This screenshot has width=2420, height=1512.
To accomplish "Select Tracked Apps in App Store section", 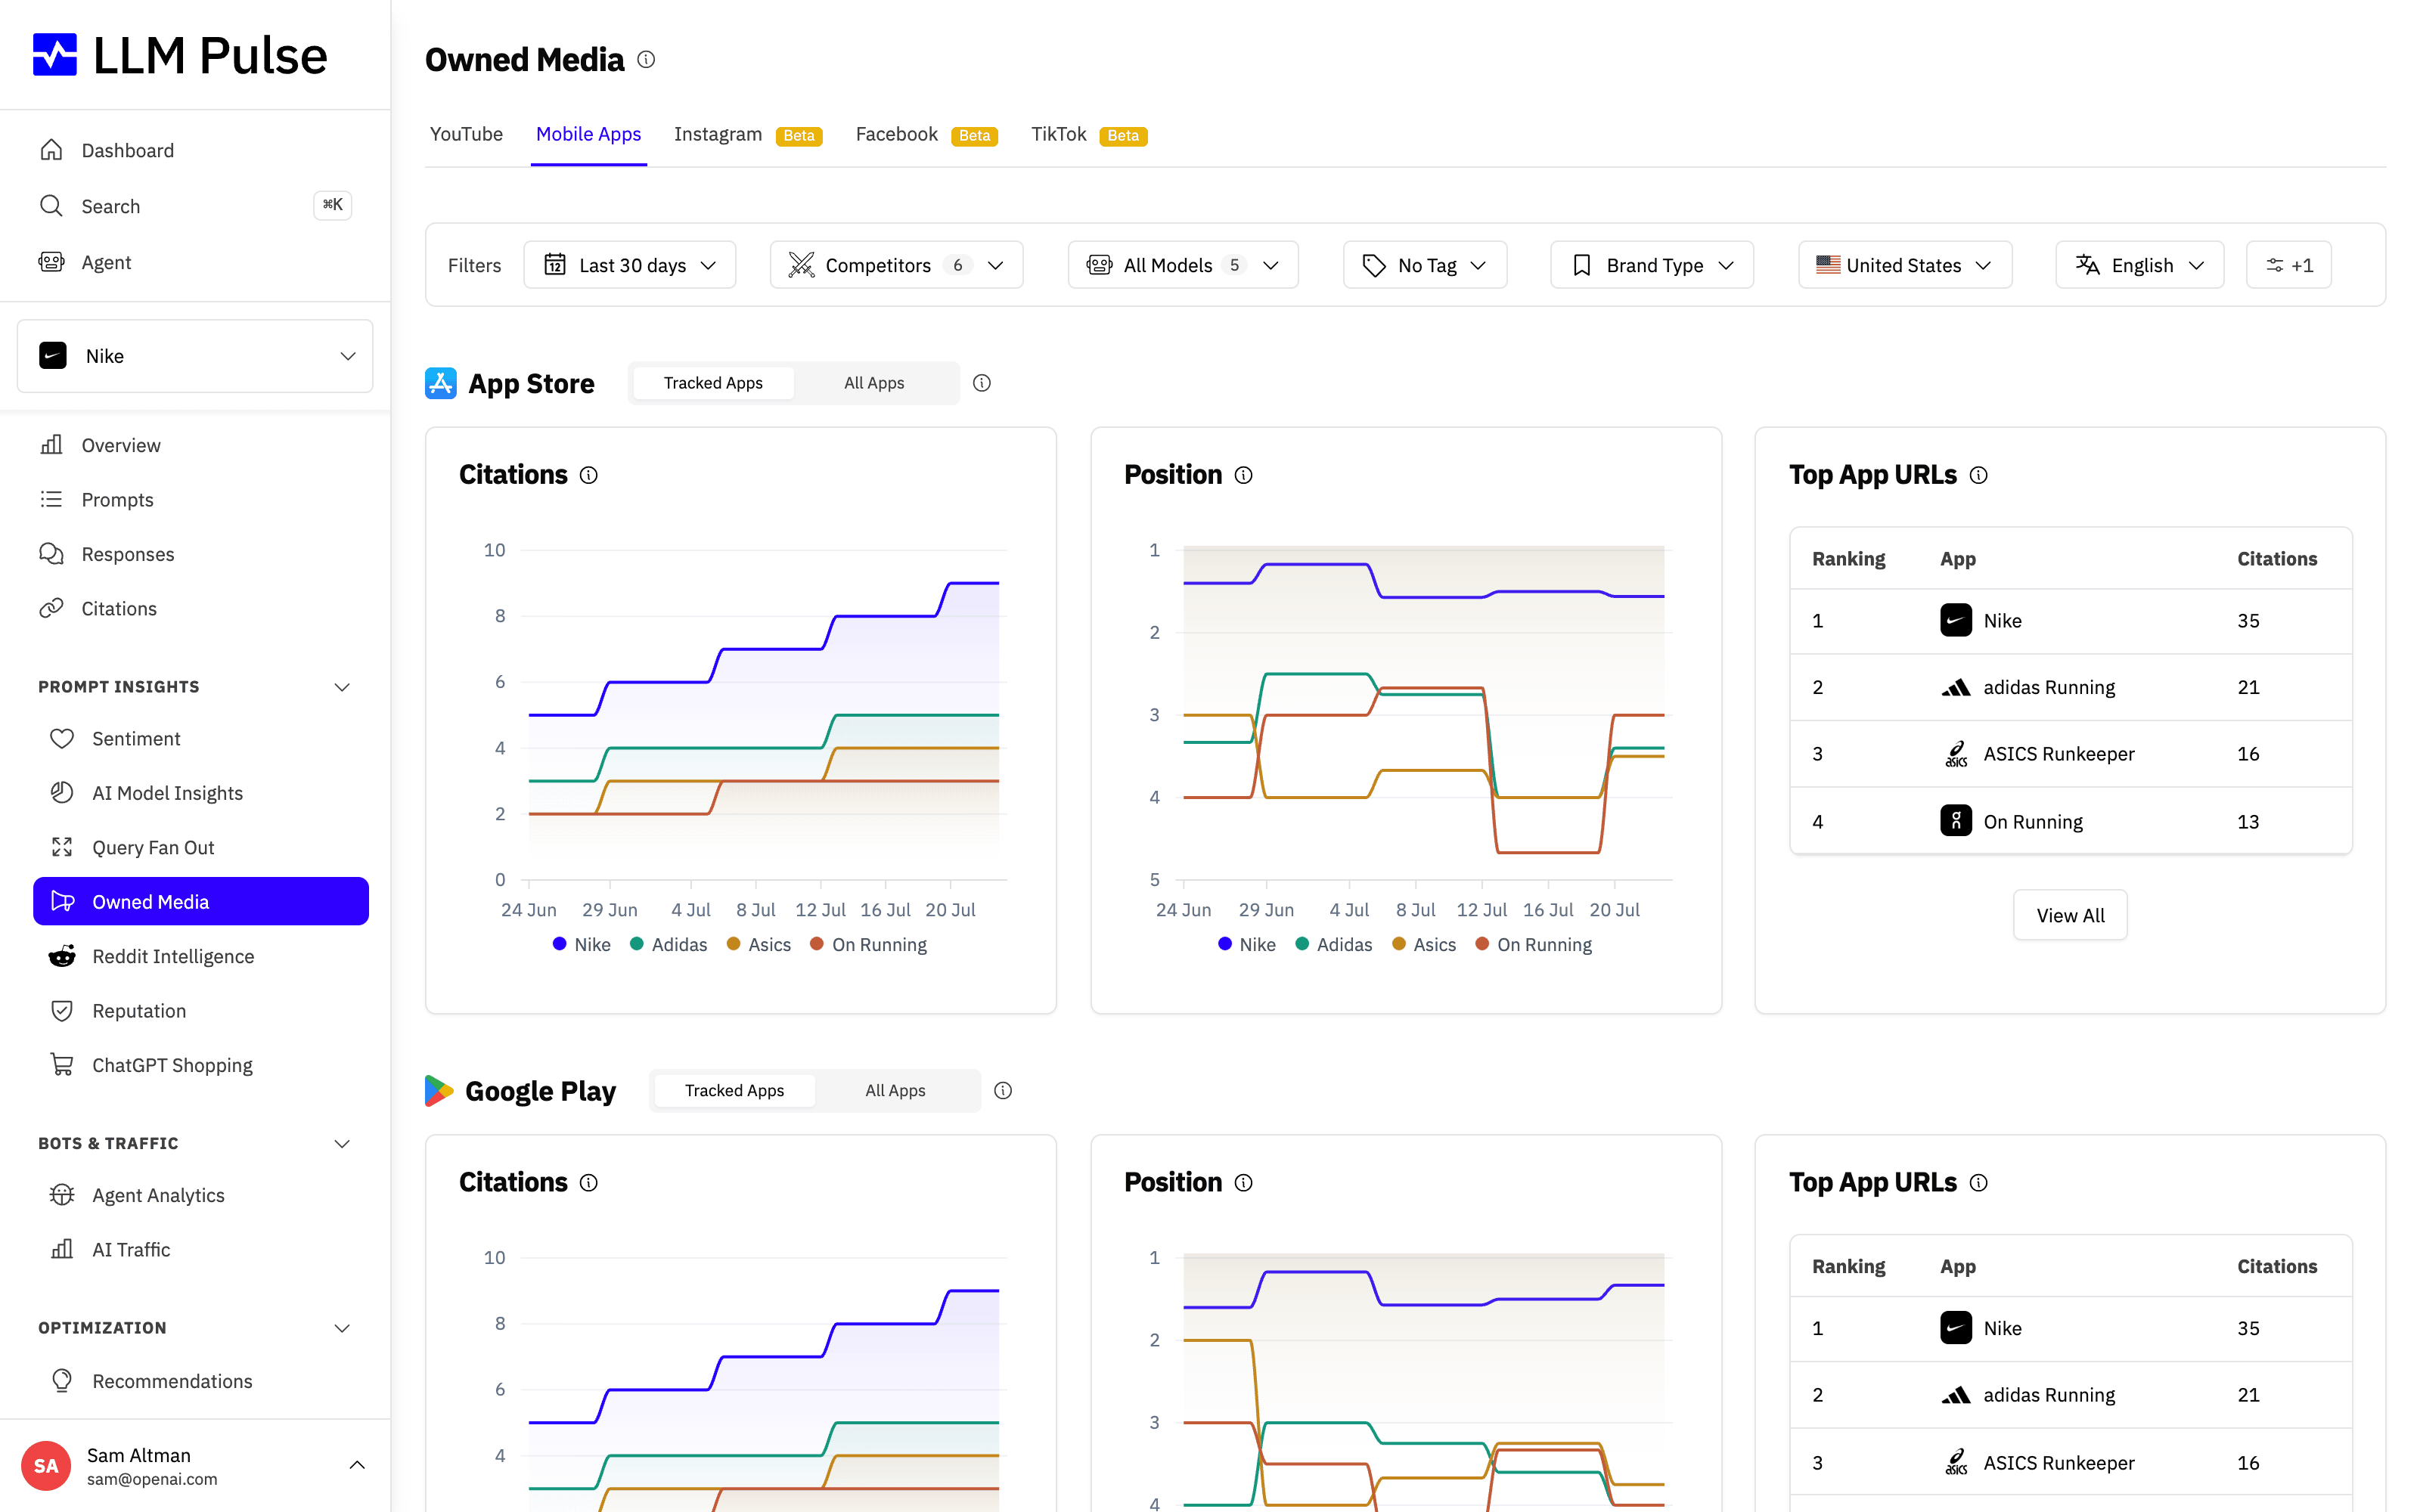I will (713, 383).
